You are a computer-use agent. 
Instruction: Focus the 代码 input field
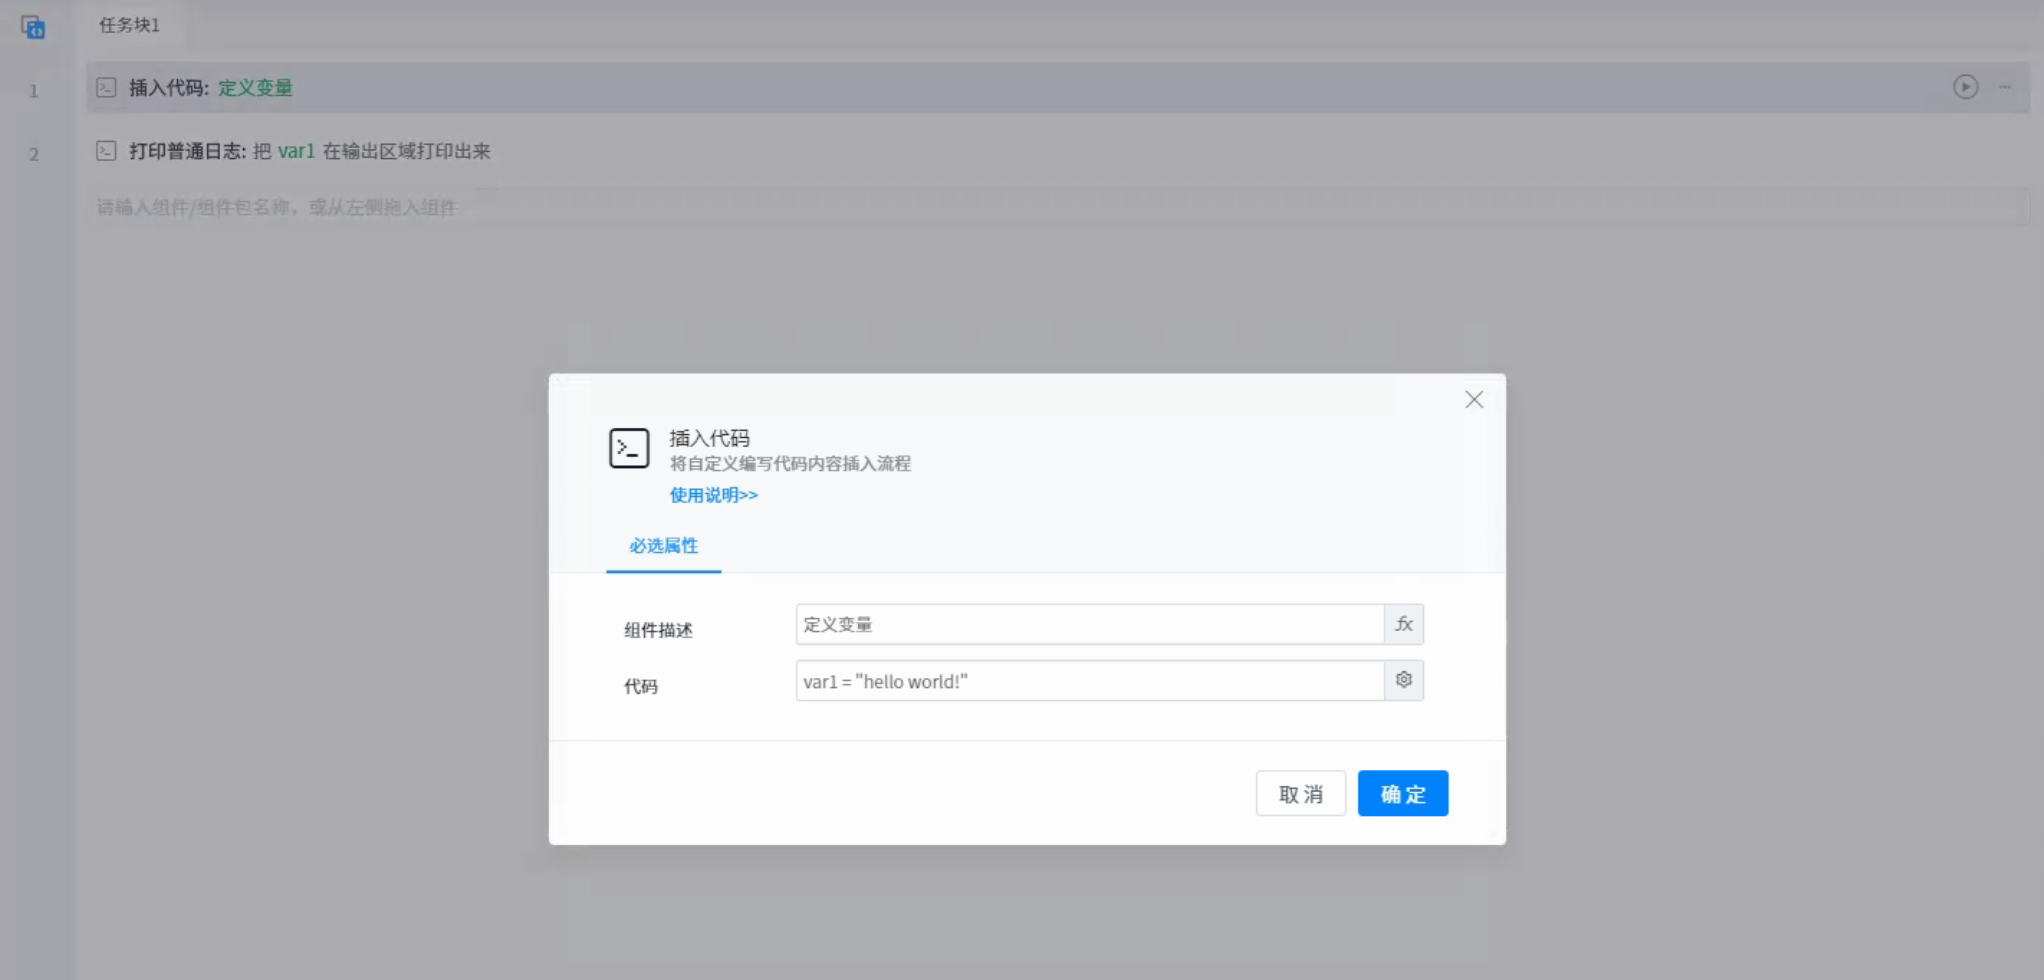click(1089, 681)
